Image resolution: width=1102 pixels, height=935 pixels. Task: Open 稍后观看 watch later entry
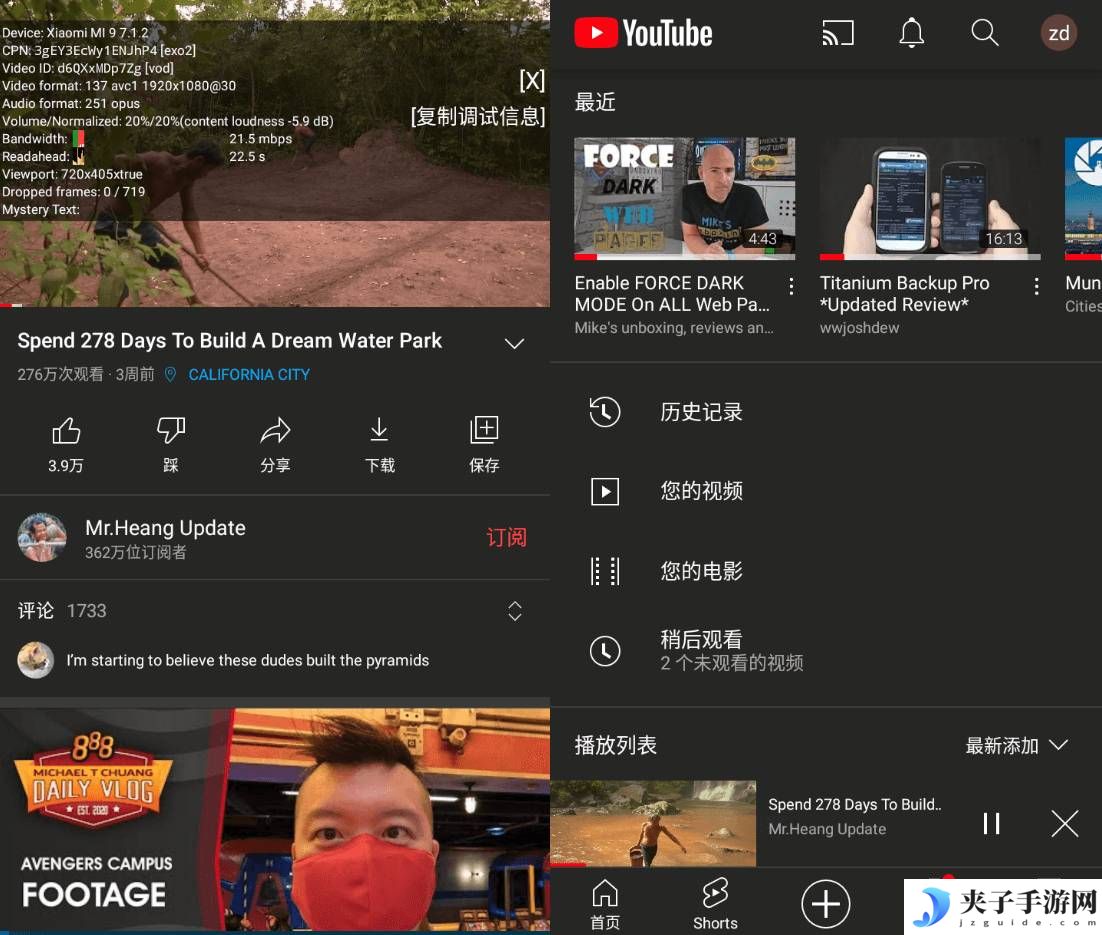pyautogui.click(x=826, y=651)
